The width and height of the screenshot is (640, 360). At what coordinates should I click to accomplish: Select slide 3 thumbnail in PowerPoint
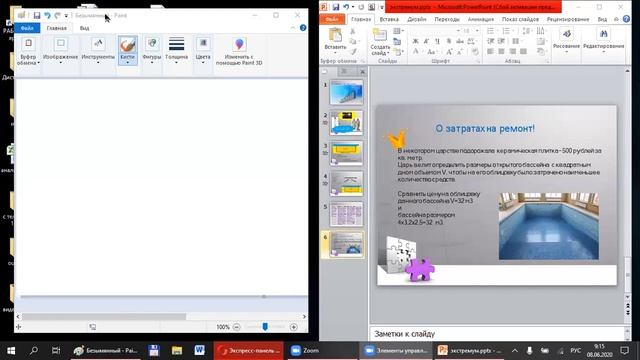click(346, 153)
